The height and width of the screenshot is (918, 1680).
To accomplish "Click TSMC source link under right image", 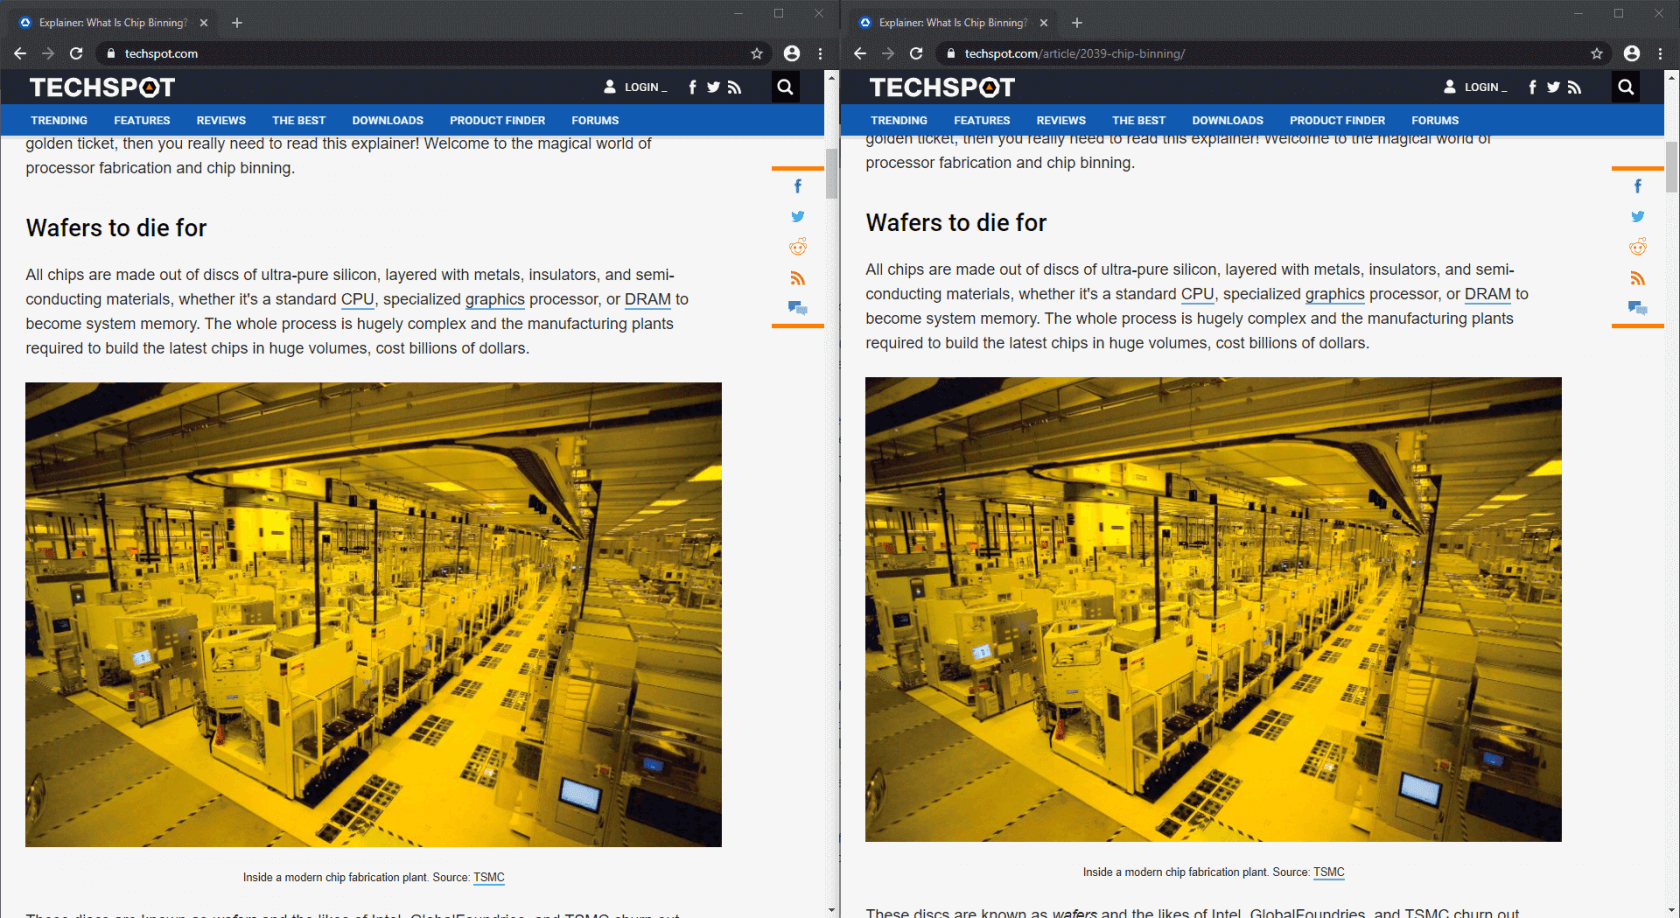I will pyautogui.click(x=1328, y=872).
